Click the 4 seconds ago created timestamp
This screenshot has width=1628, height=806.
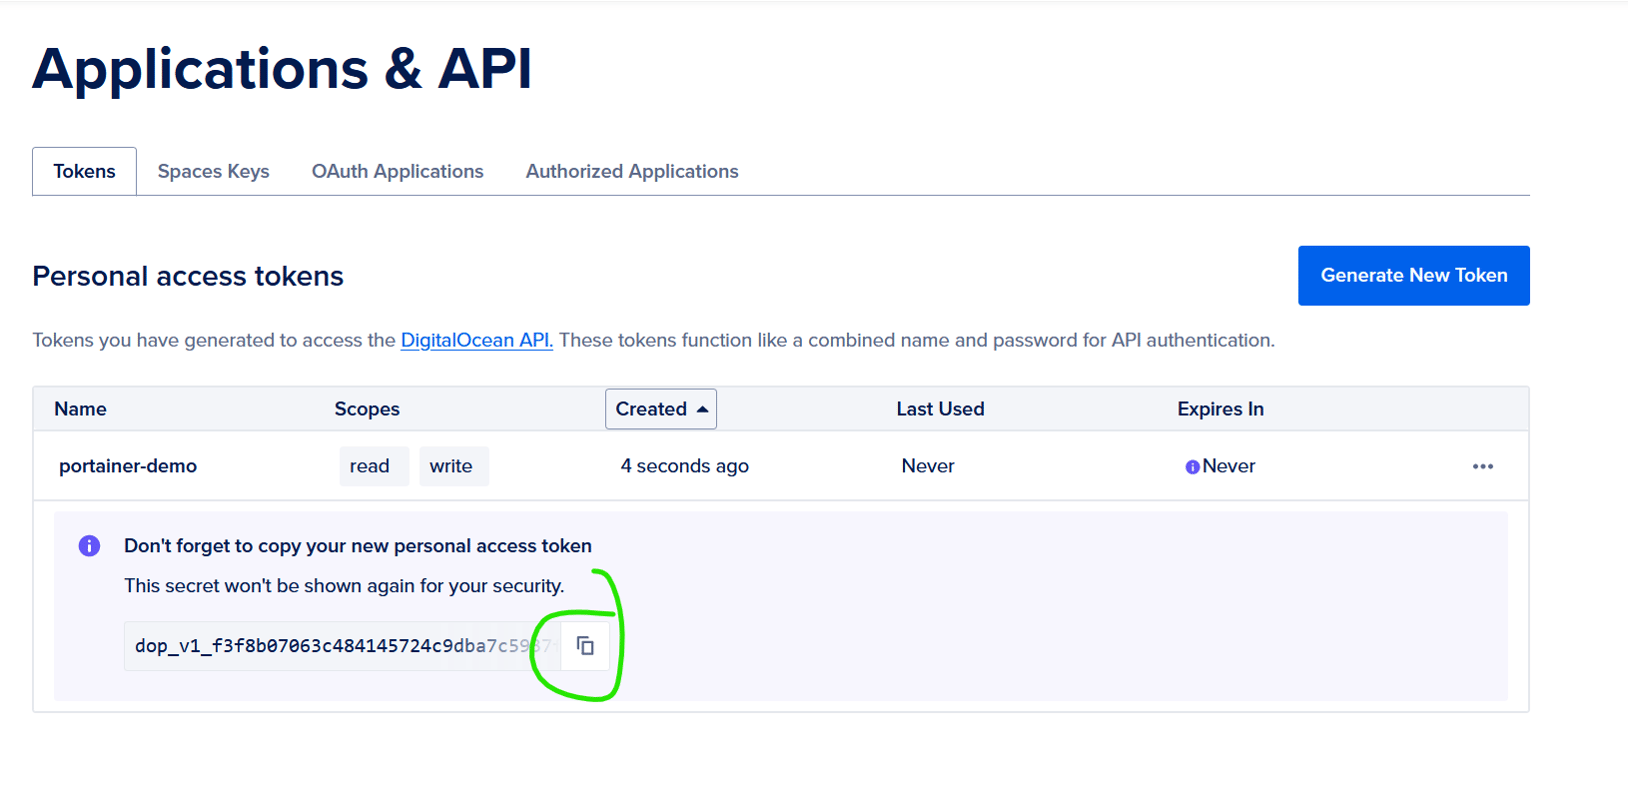(684, 466)
